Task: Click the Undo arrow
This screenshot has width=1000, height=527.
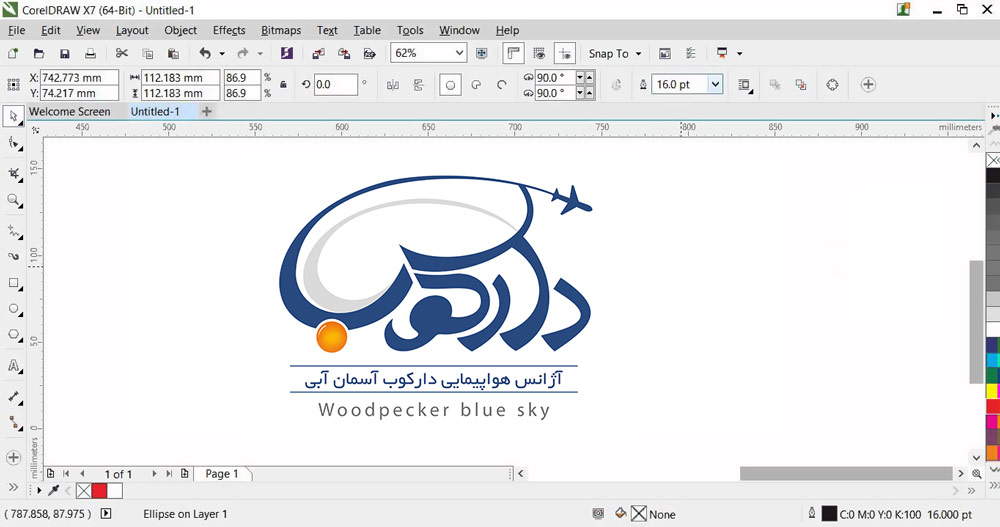Action: coord(205,54)
